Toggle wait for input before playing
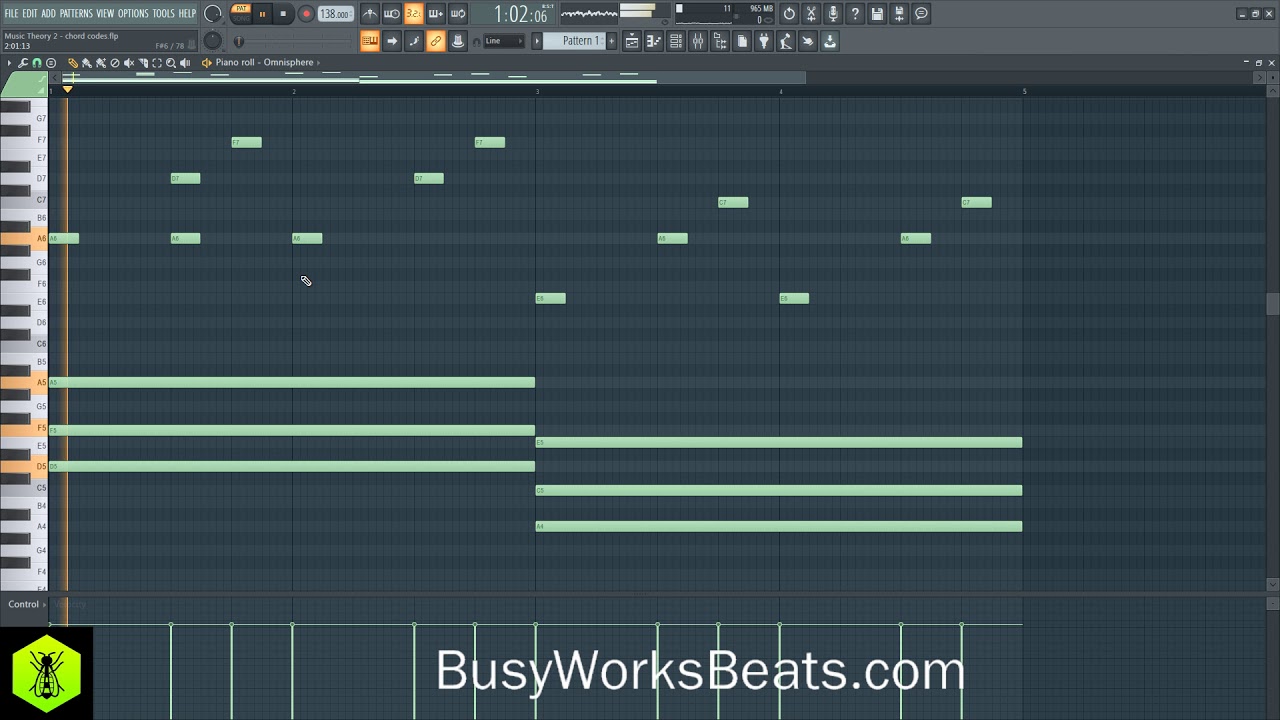 [x=392, y=14]
